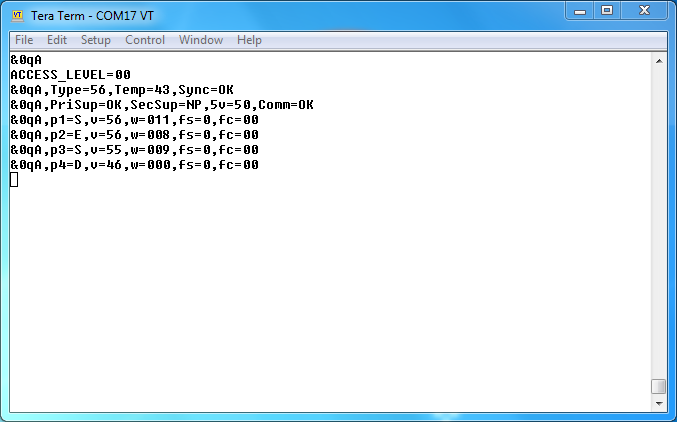Maximize the Tera Term window
677x422 pixels.
[x=607, y=11]
